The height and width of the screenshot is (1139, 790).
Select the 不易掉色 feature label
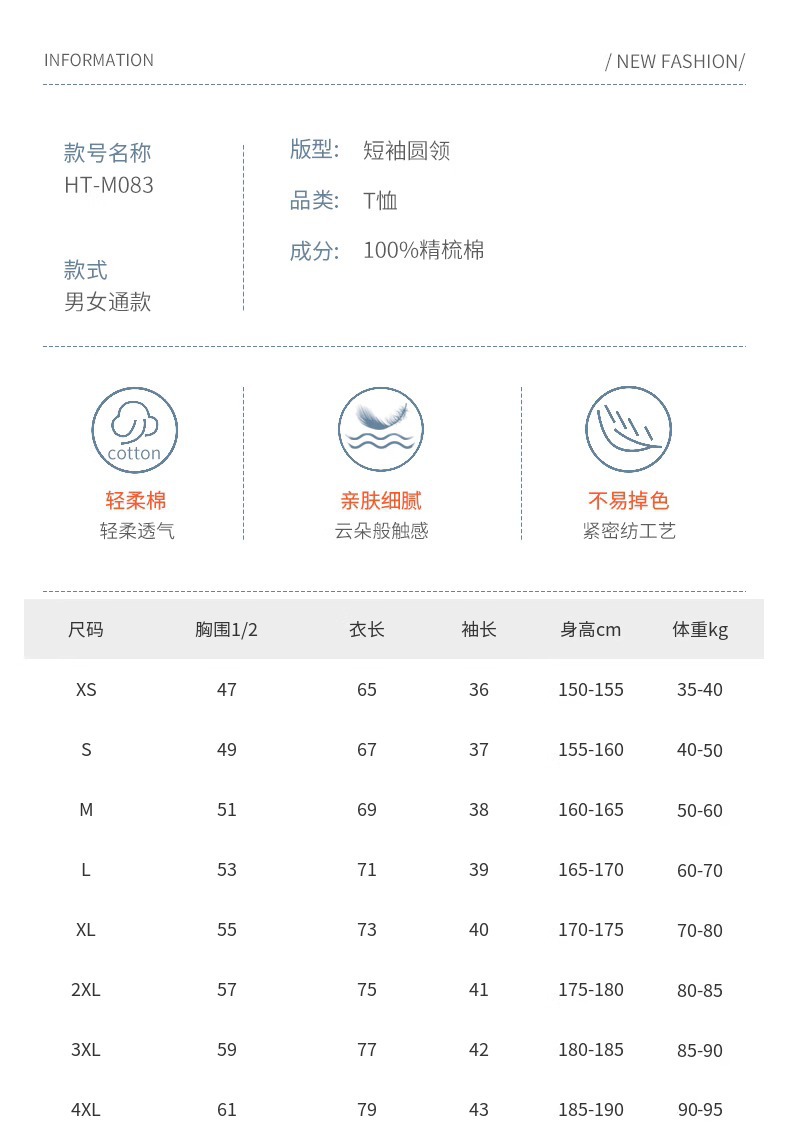tap(629, 500)
